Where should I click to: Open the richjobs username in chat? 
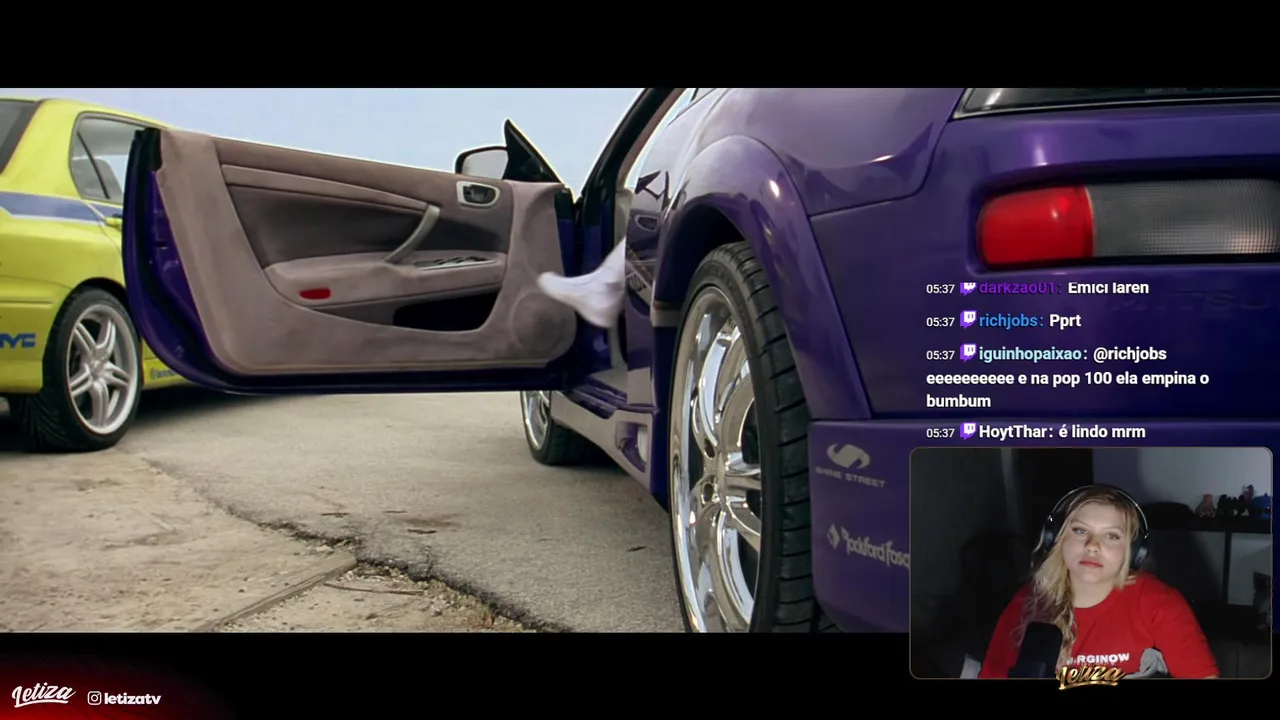pos(1011,321)
